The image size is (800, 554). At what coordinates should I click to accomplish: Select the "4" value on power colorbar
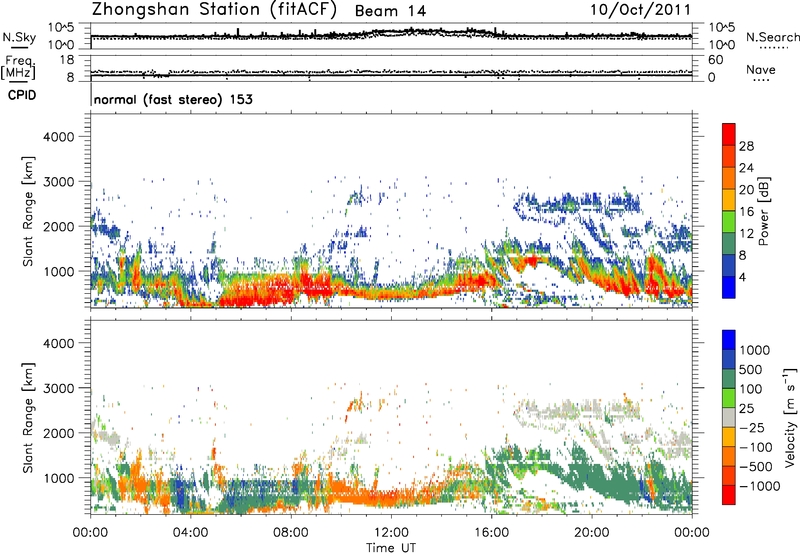click(x=742, y=278)
